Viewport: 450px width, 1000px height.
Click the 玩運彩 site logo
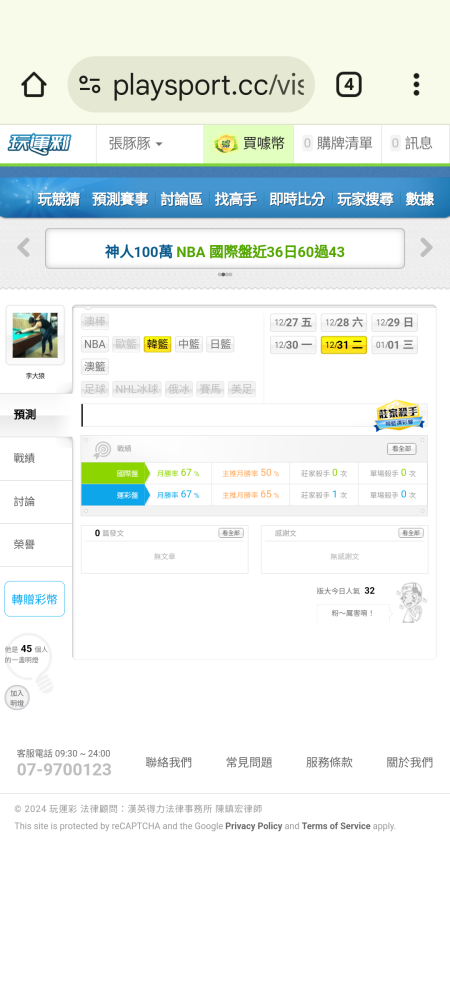pos(40,143)
